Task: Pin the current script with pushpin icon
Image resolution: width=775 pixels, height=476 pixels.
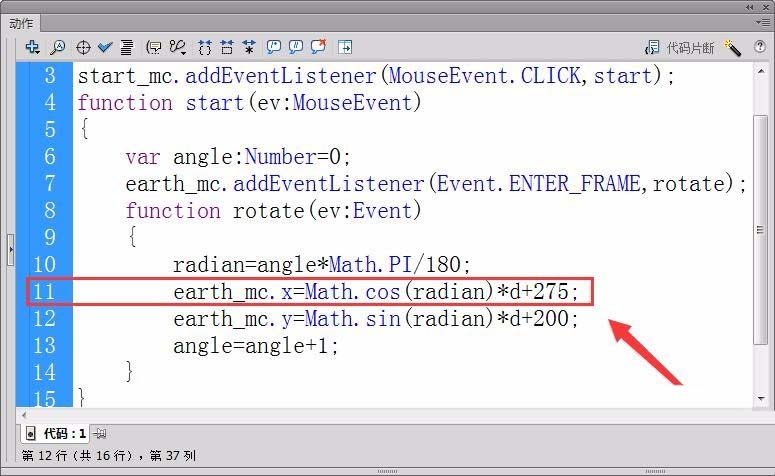Action: 100,434
